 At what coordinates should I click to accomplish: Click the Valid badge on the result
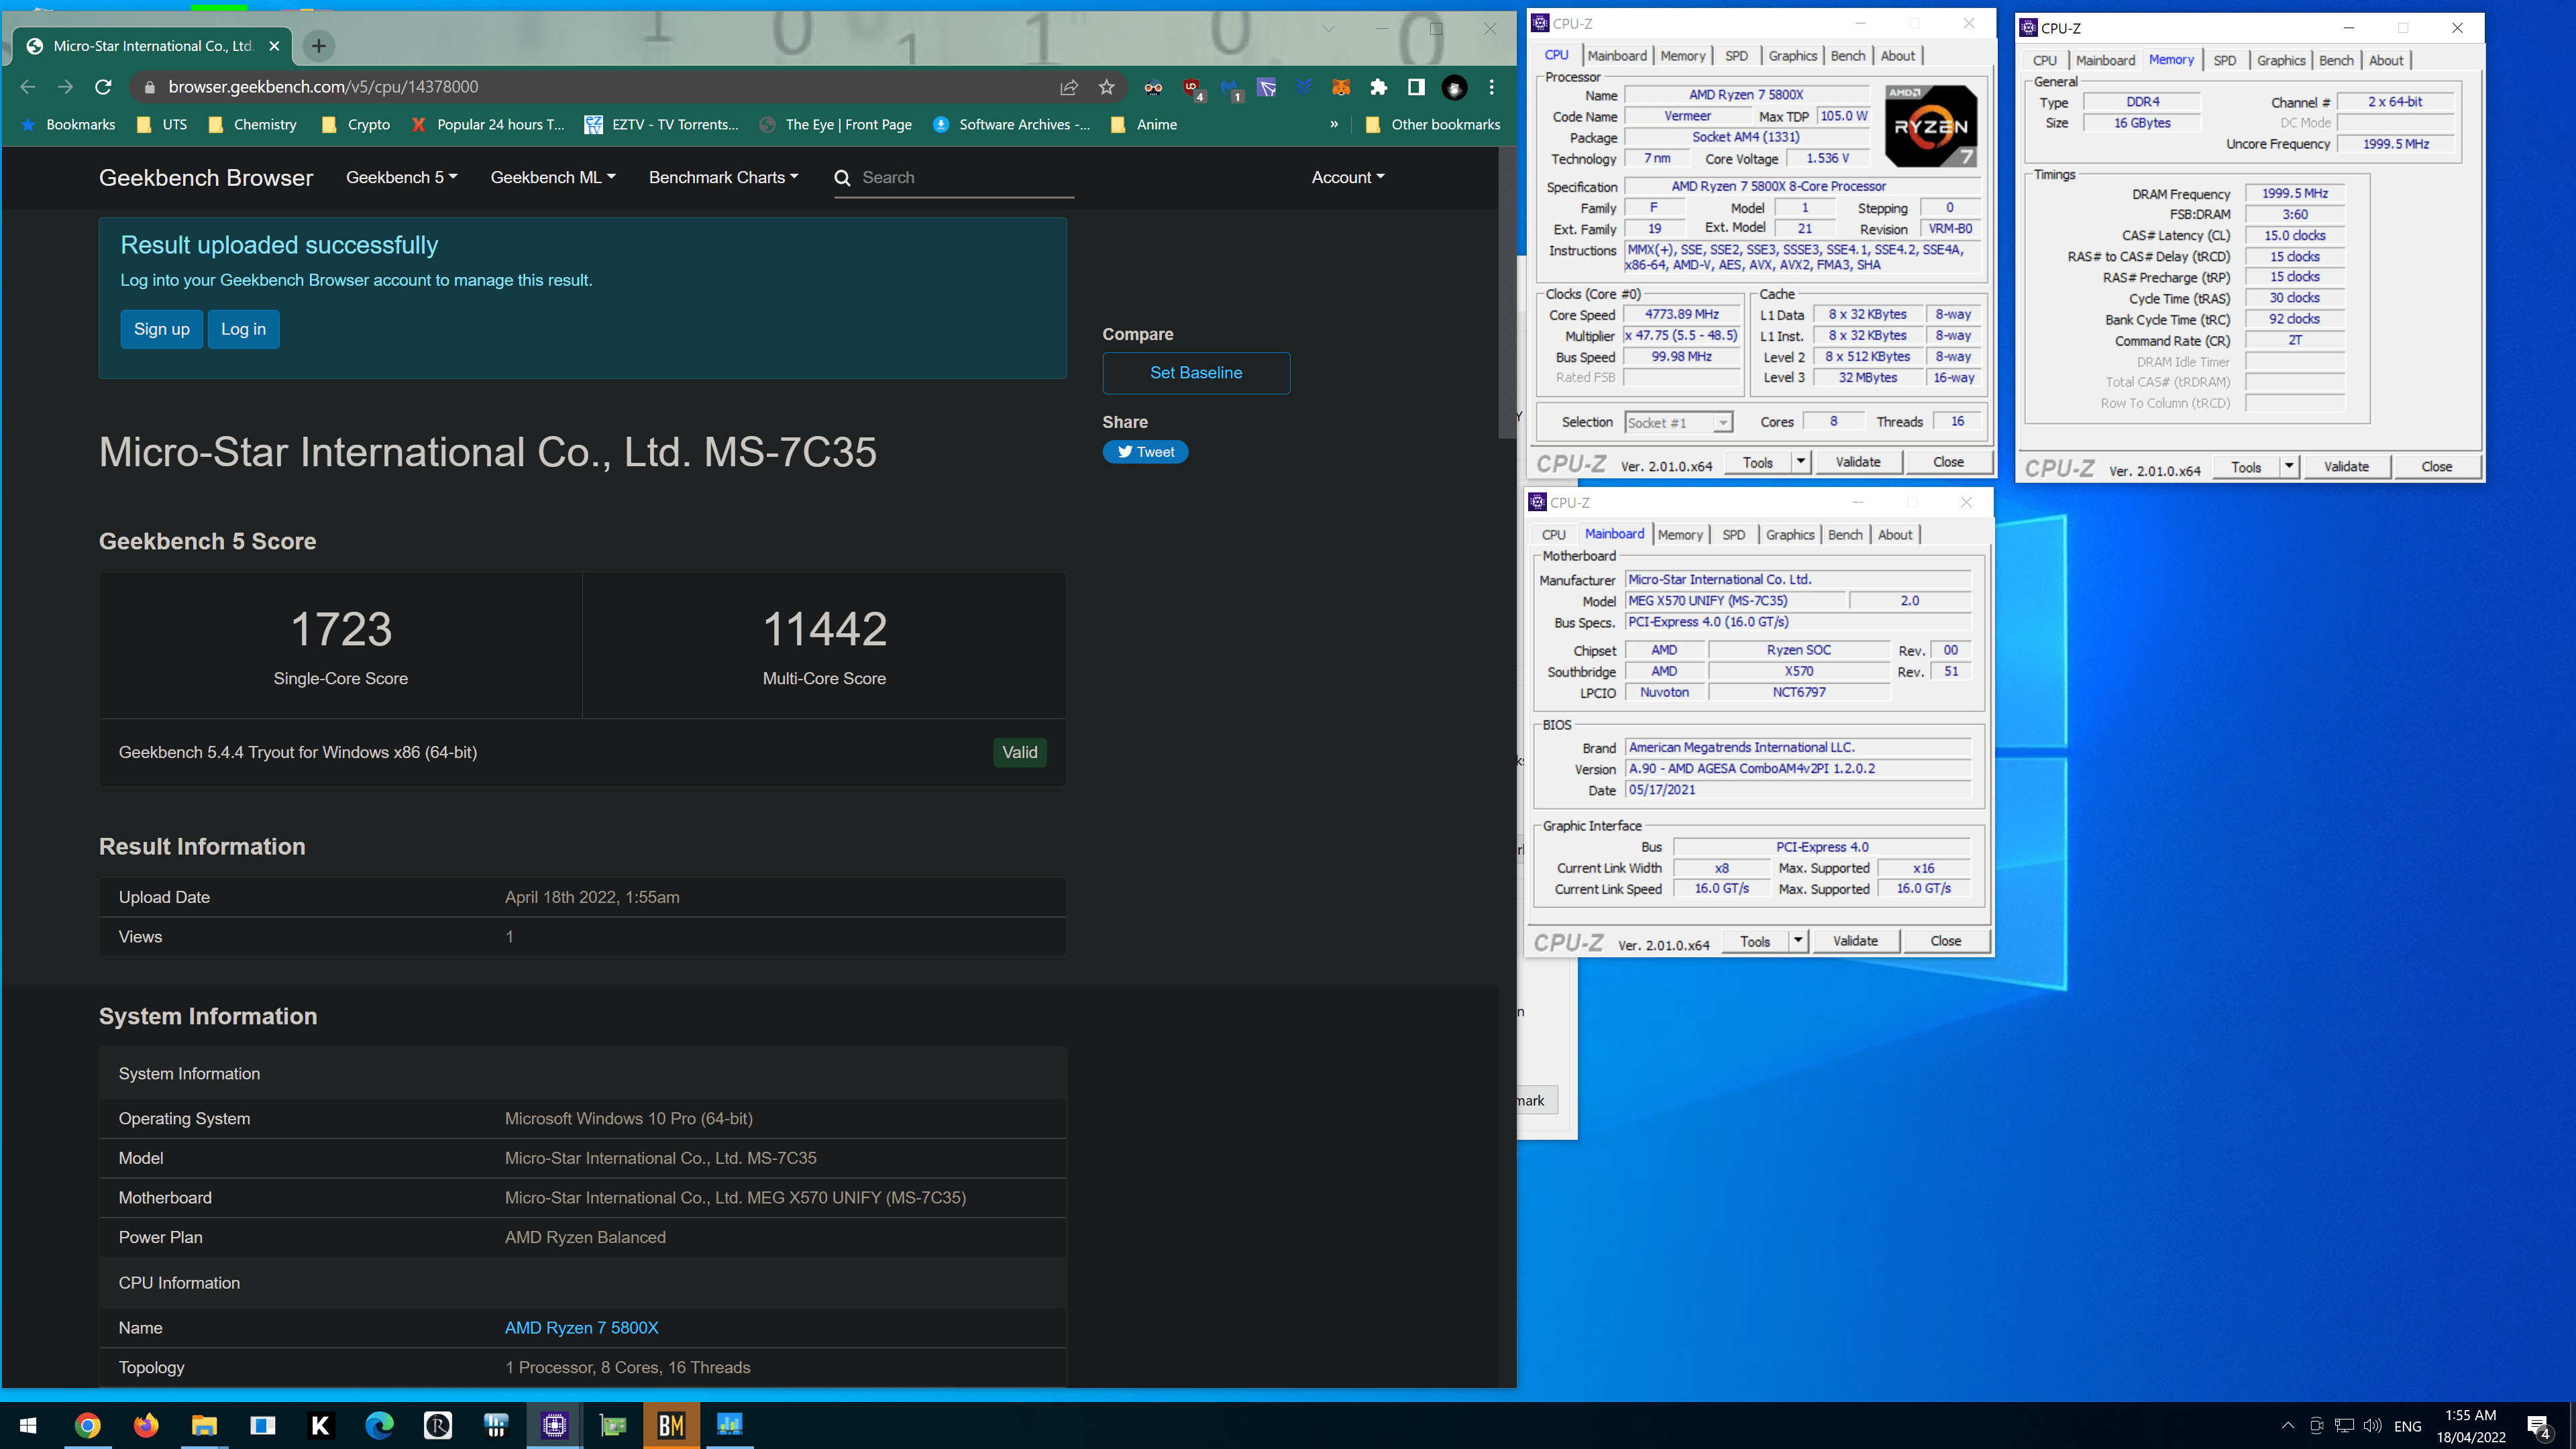[1019, 752]
